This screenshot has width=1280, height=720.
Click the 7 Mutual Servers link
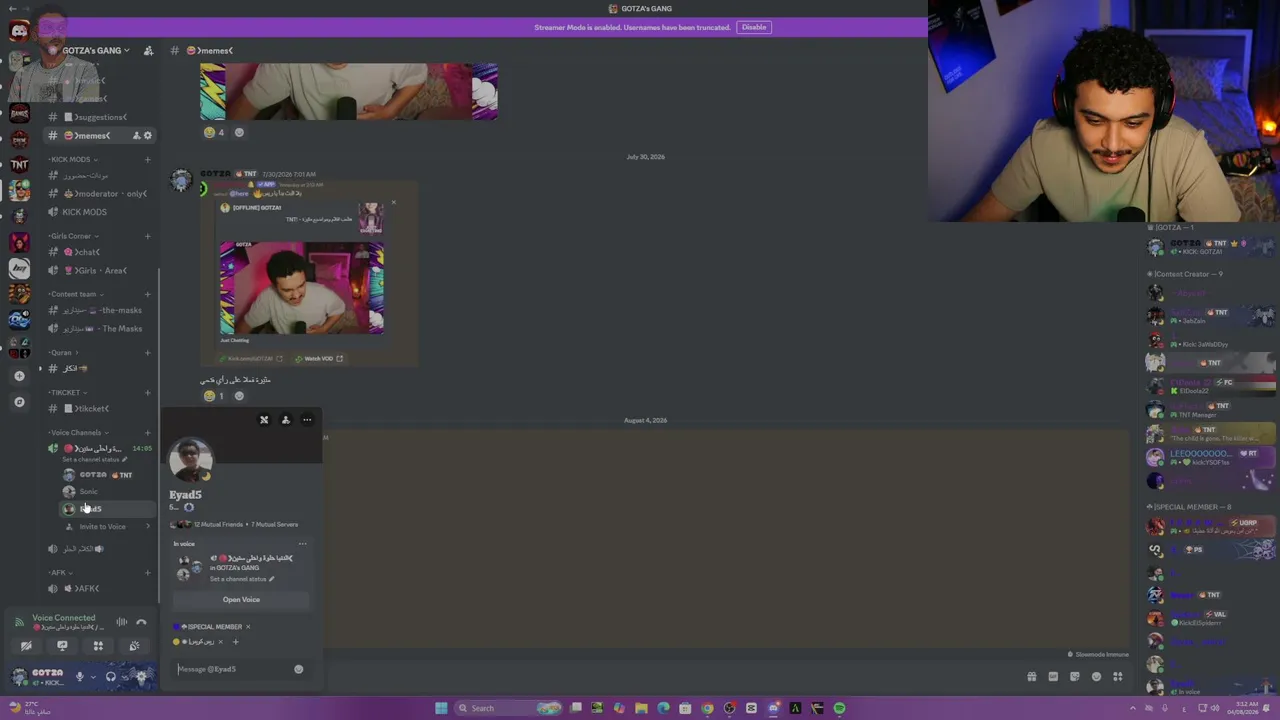click(274, 524)
